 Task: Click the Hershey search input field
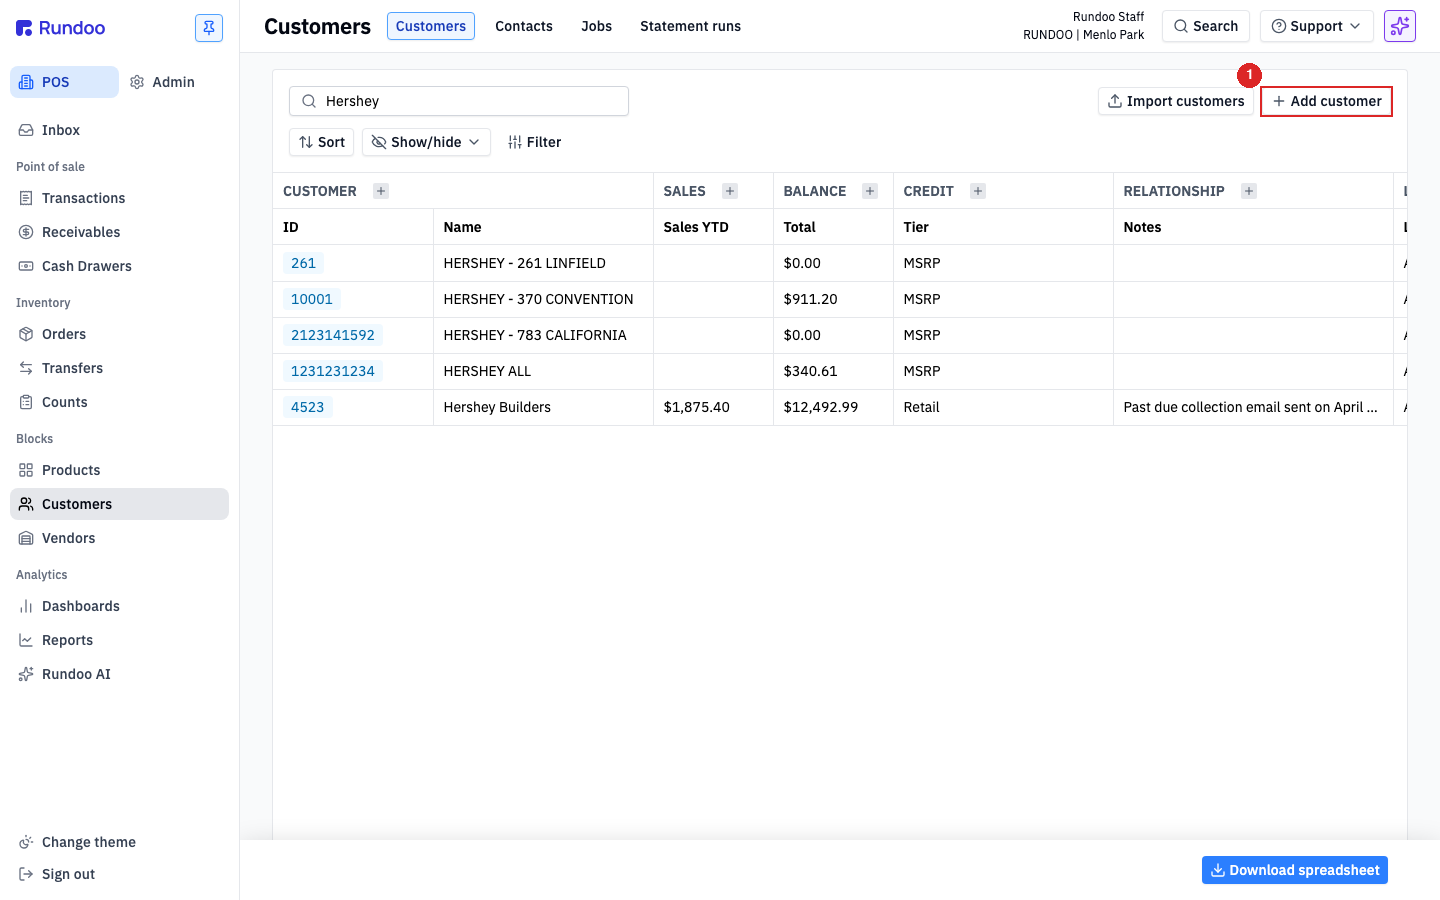coord(459,101)
